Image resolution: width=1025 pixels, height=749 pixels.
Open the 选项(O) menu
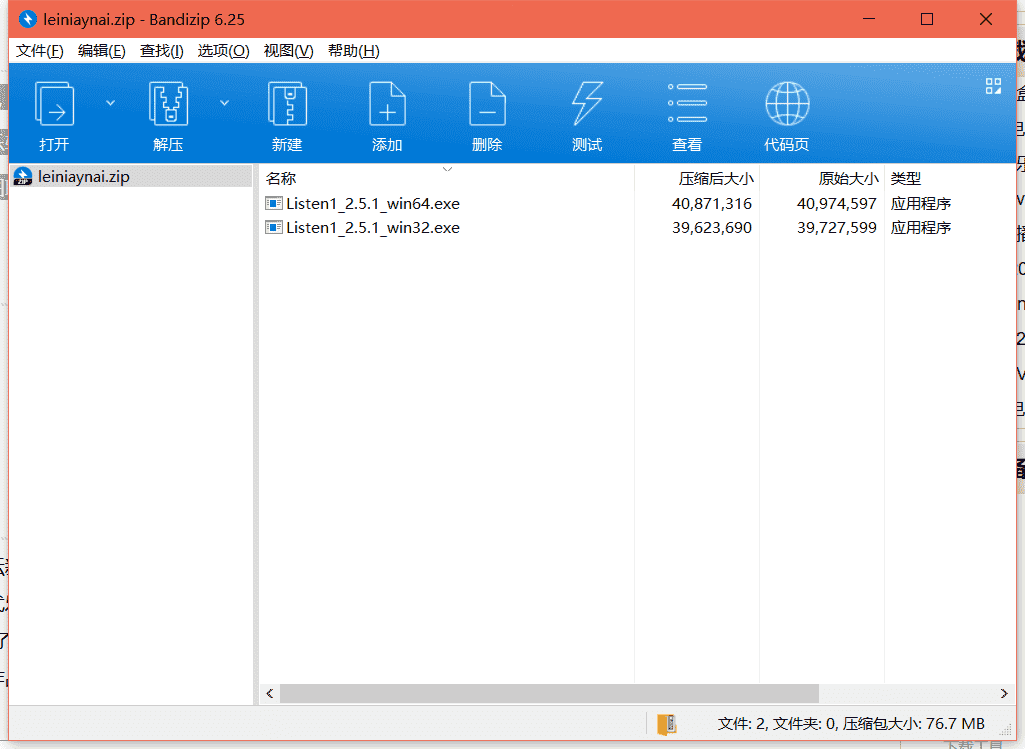click(223, 51)
